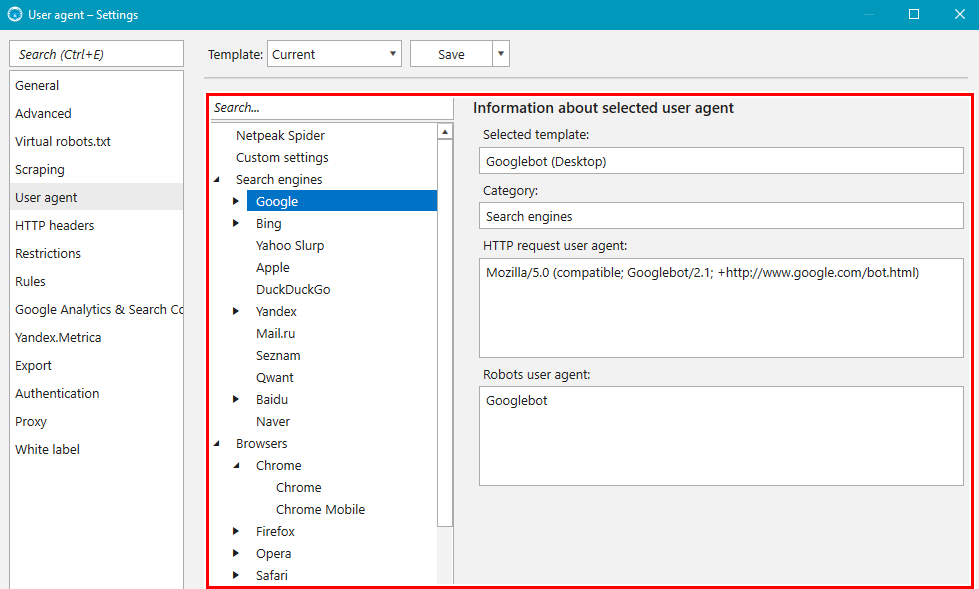Expand the Baidu tree node
Image resolution: width=979 pixels, height=589 pixels.
coord(236,399)
